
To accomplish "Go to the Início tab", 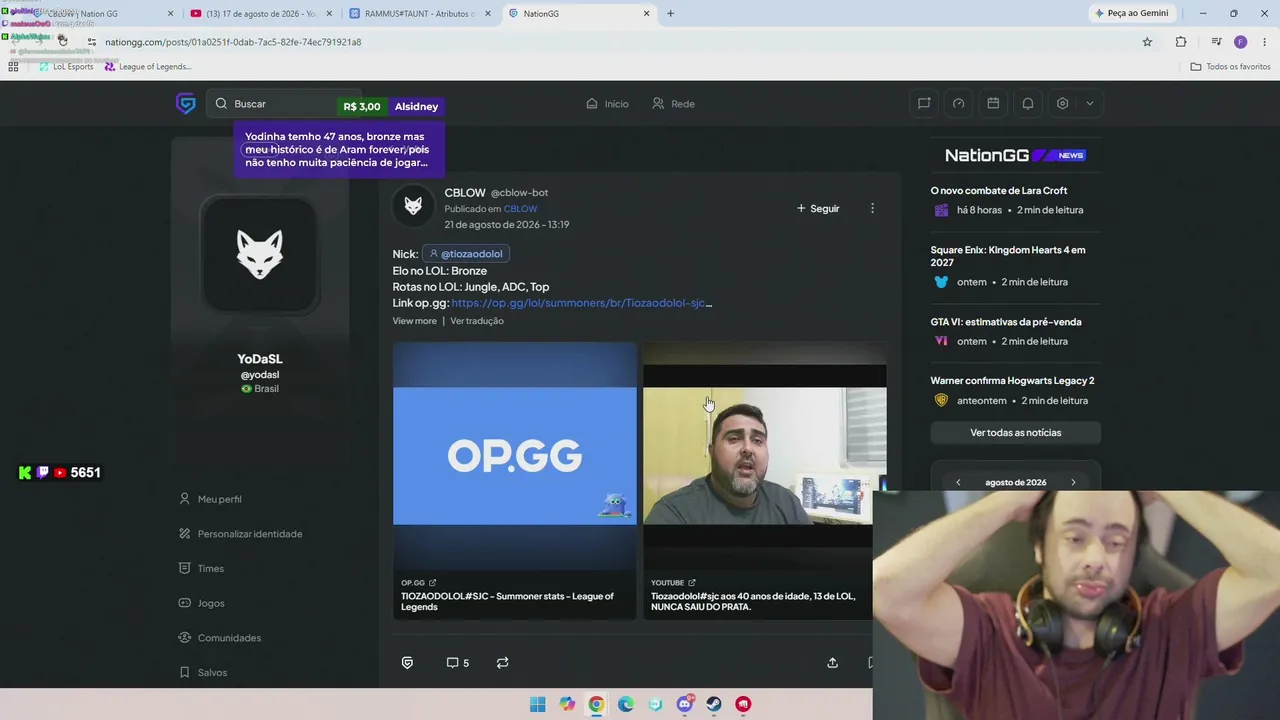I will 607,104.
